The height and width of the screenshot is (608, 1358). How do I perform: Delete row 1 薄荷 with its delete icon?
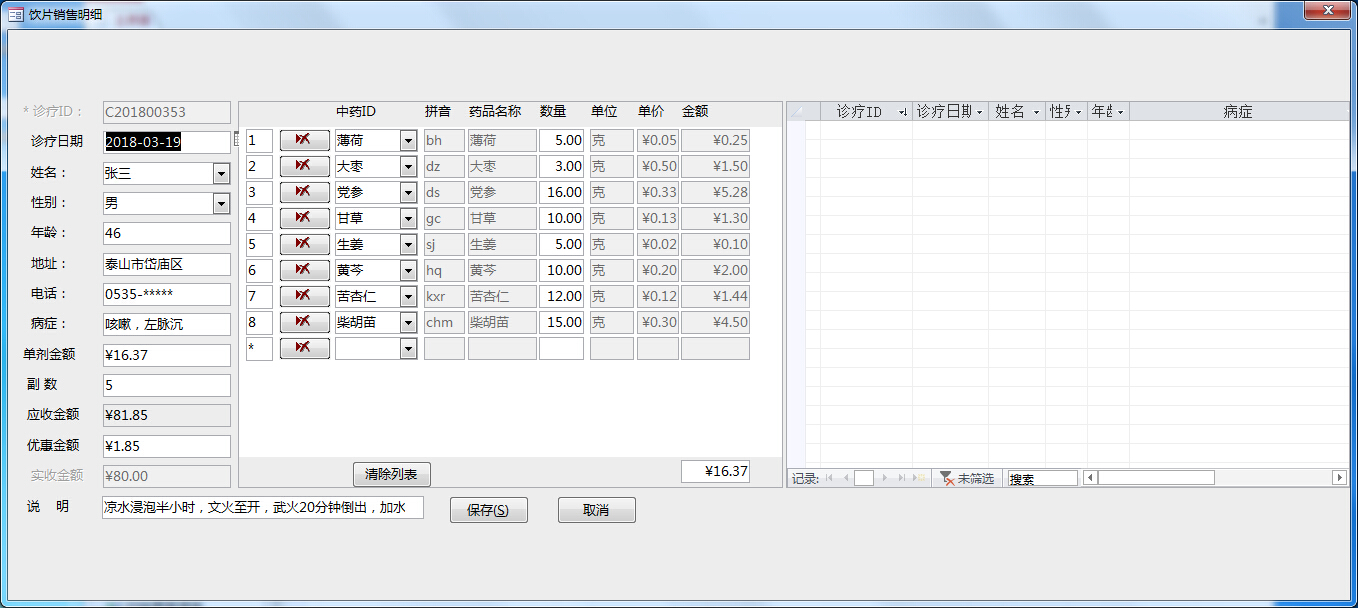304,140
